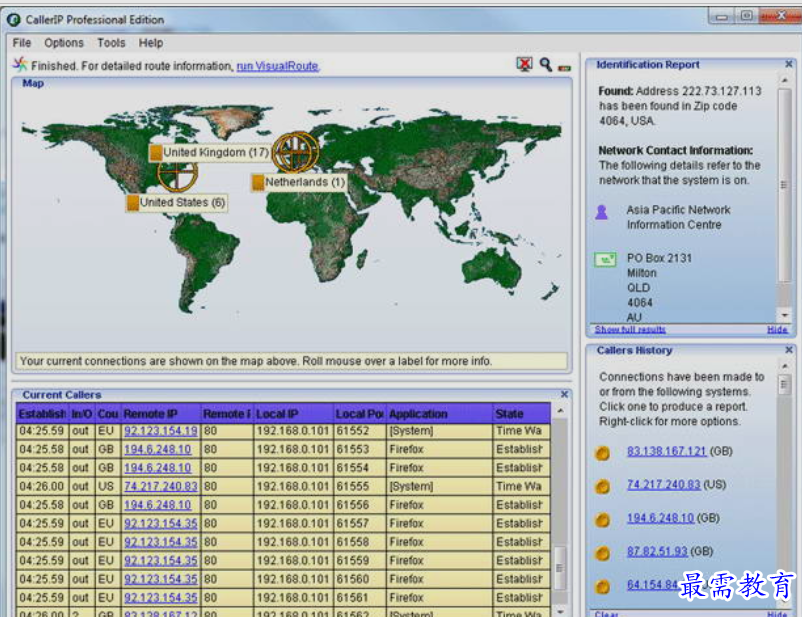
Task: Click the Clear link in Callers History
Action: click(x=607, y=613)
